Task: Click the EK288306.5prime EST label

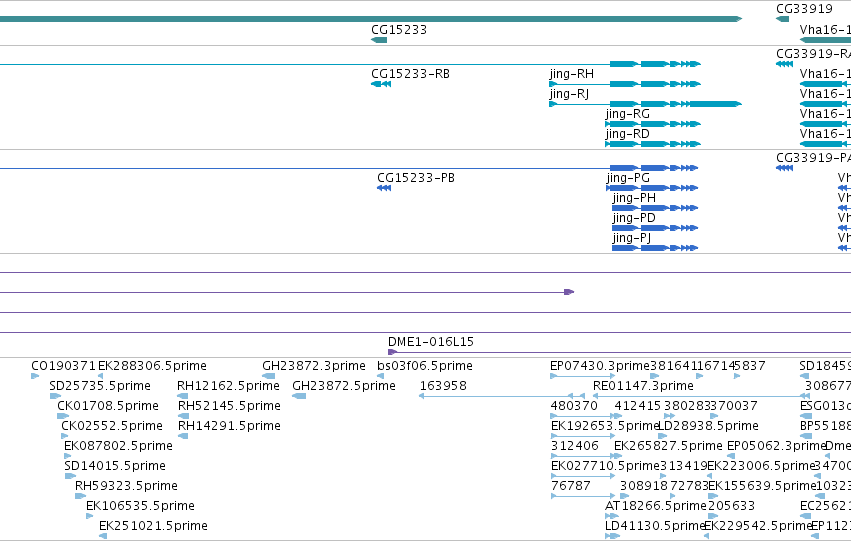Action: click(x=153, y=366)
